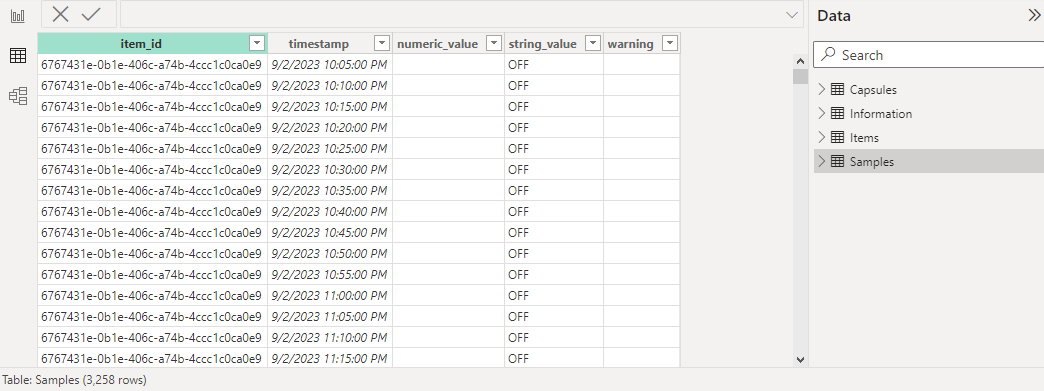
Task: Click the Items table icon
Action: point(838,137)
